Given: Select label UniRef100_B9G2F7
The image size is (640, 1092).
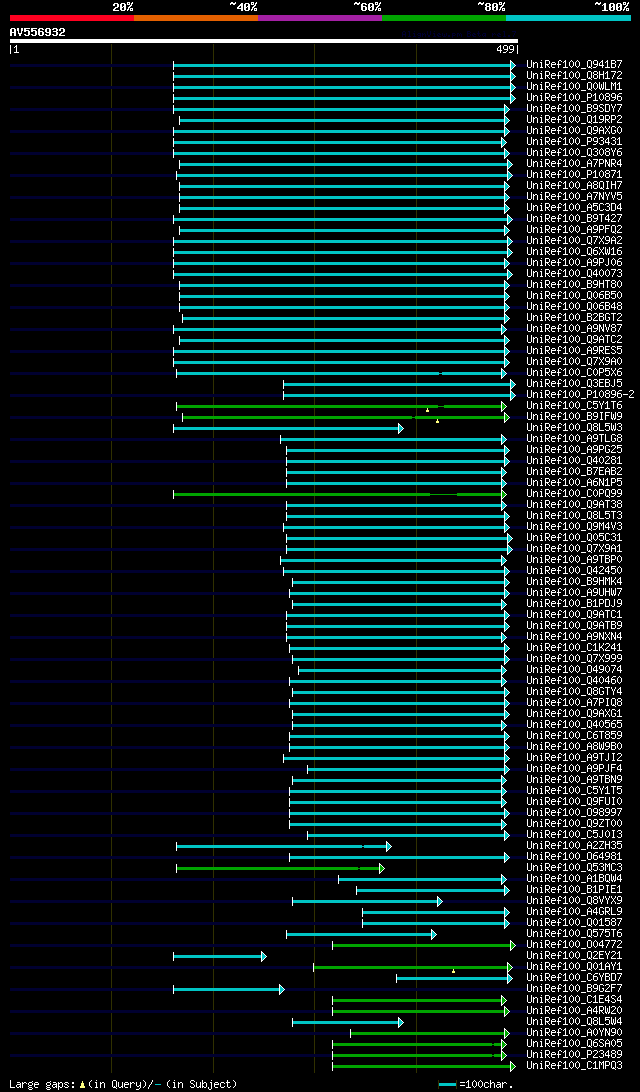Looking at the screenshot, I should [x=575, y=989].
